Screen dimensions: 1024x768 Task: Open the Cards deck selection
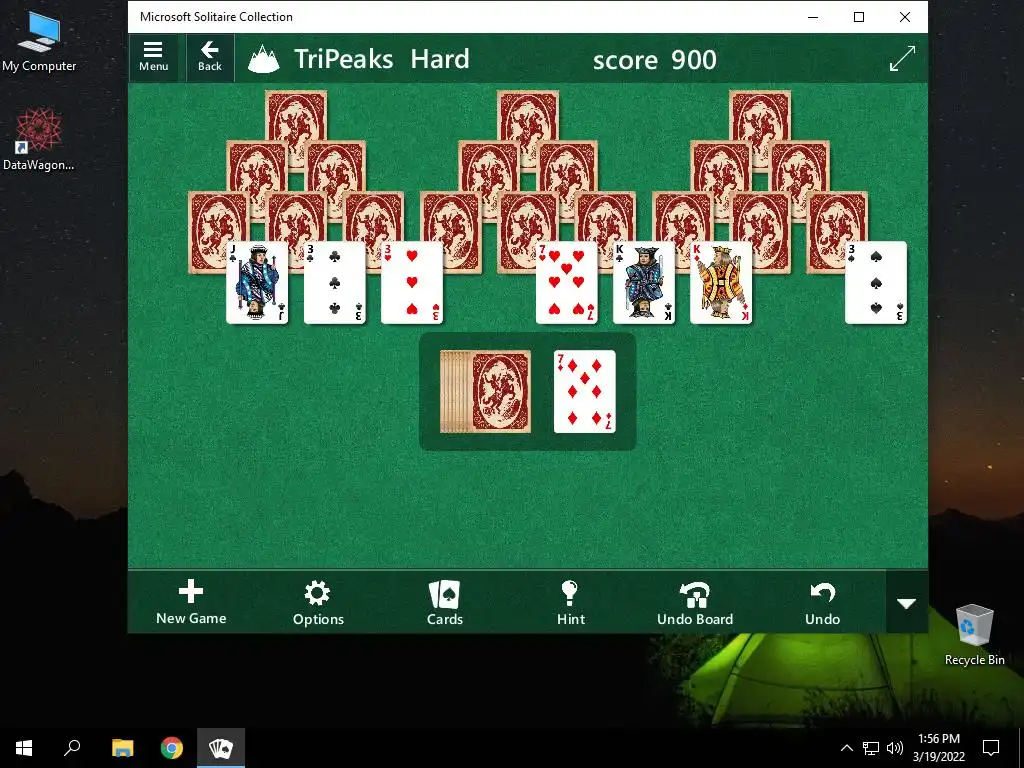click(445, 603)
